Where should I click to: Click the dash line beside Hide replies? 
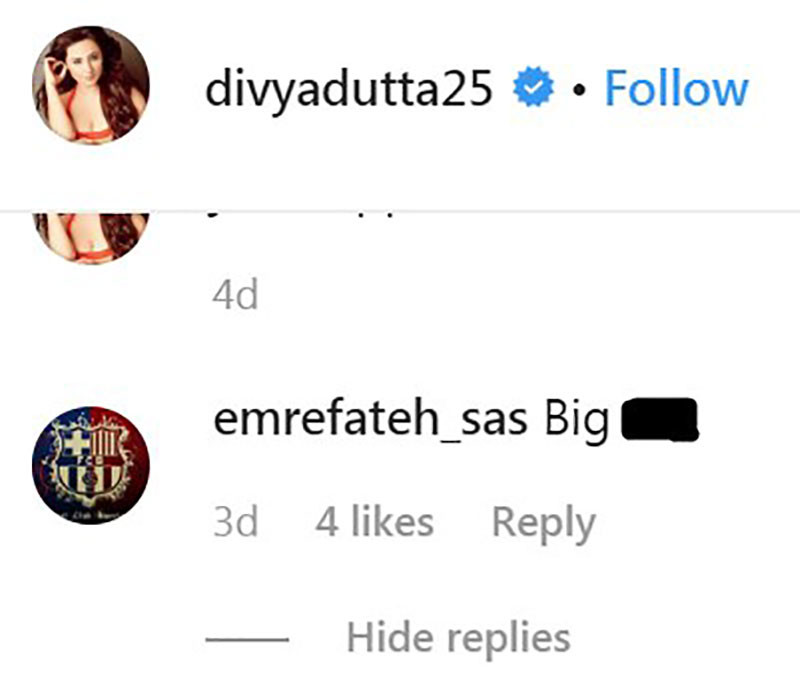click(x=247, y=639)
